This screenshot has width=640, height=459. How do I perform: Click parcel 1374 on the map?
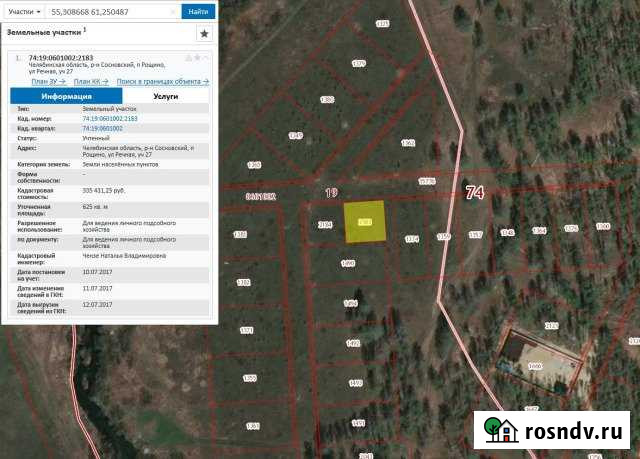pos(411,240)
